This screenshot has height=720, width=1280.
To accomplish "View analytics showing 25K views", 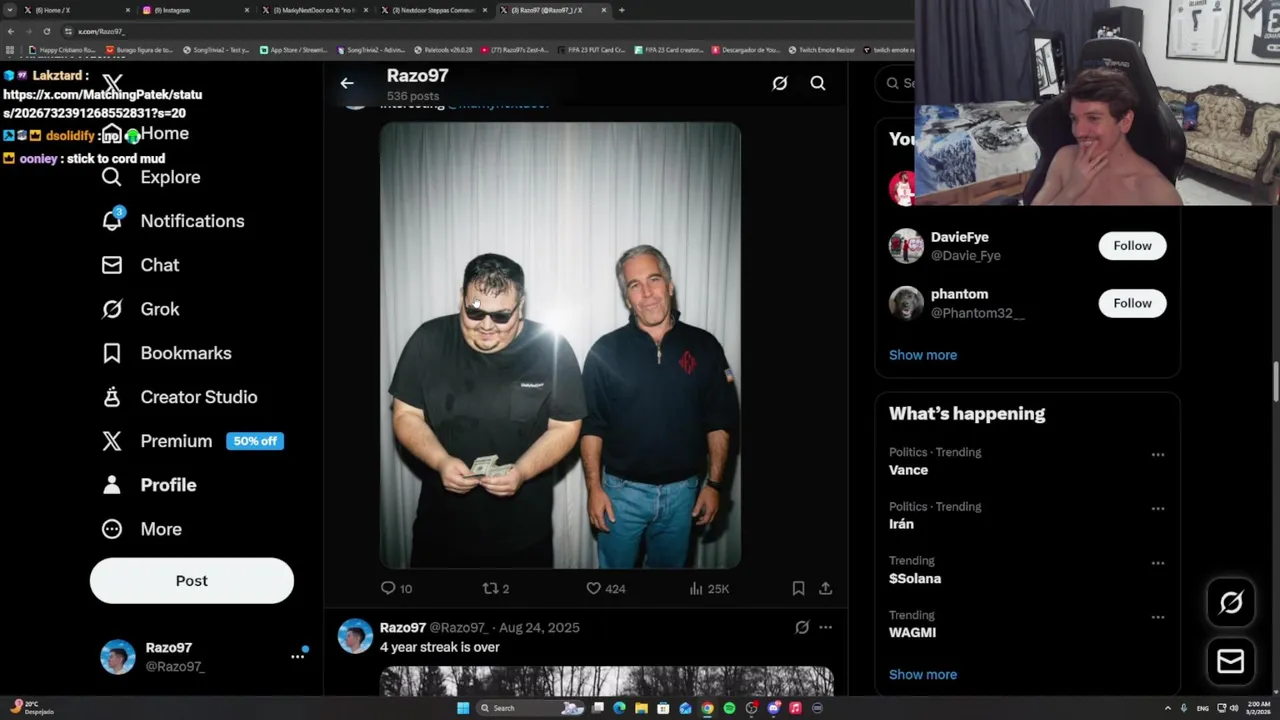I will [x=709, y=589].
